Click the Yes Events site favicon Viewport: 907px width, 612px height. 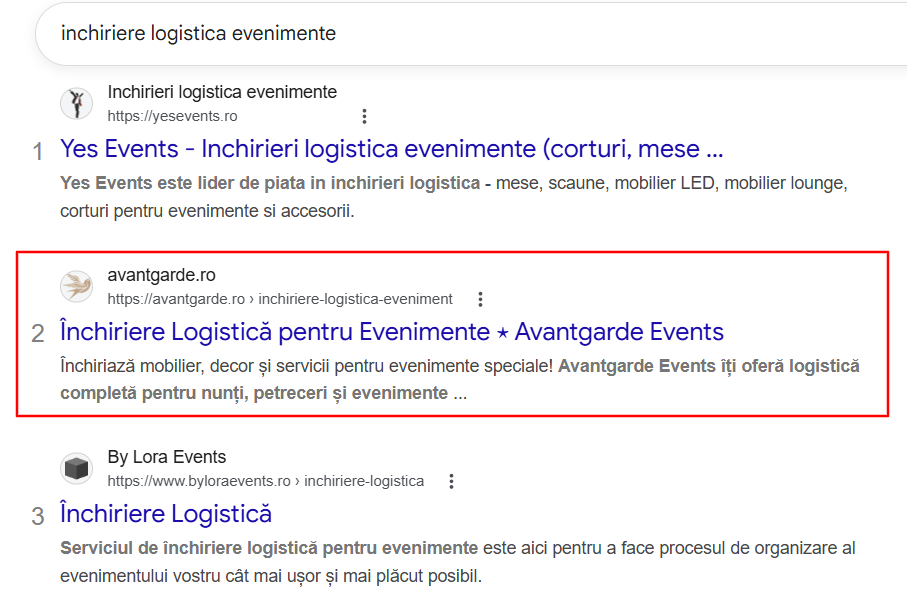76,104
